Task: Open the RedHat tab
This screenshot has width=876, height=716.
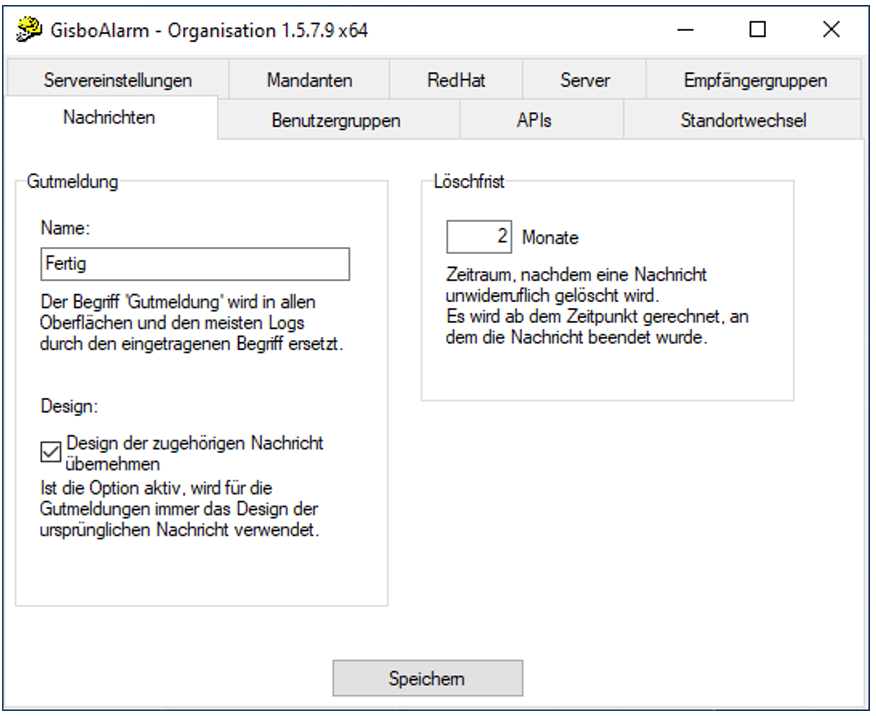Action: (x=456, y=80)
